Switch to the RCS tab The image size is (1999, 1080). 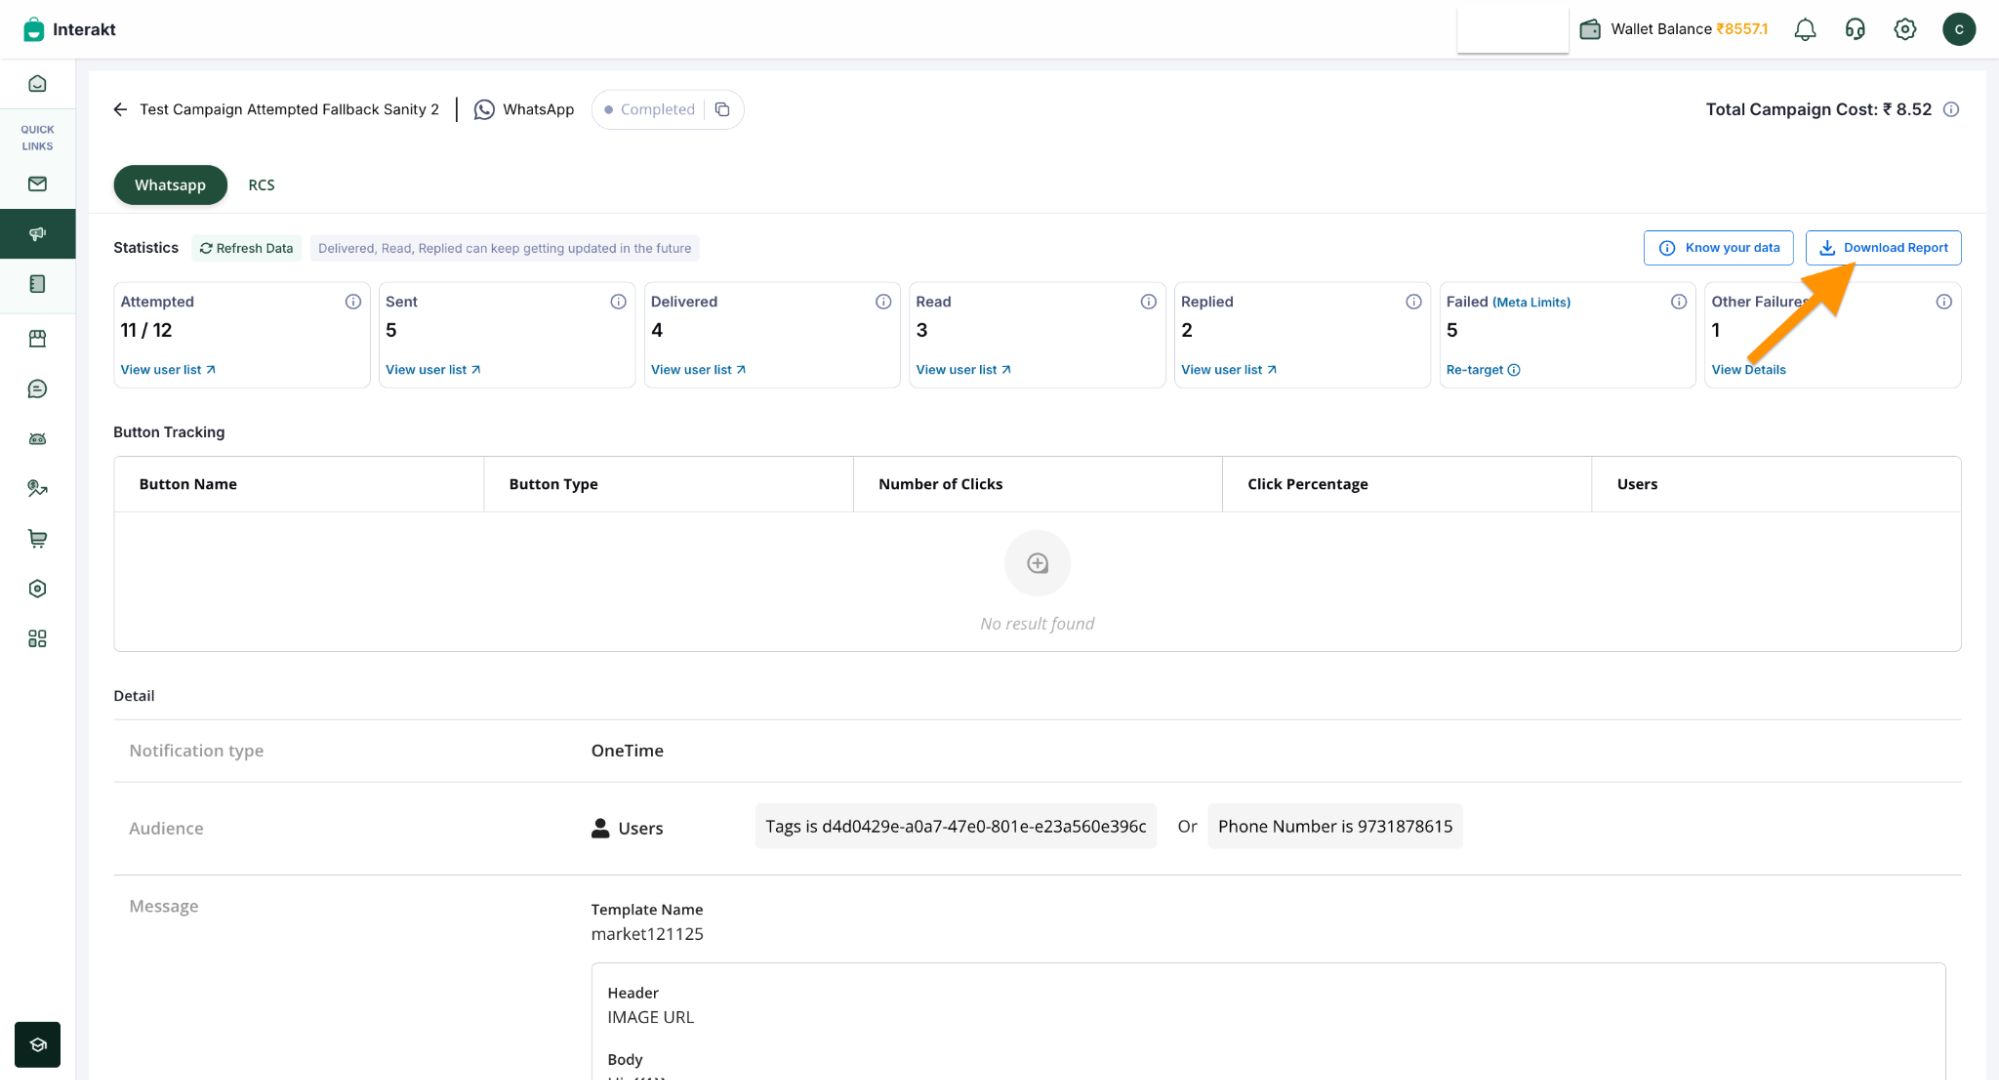point(261,185)
